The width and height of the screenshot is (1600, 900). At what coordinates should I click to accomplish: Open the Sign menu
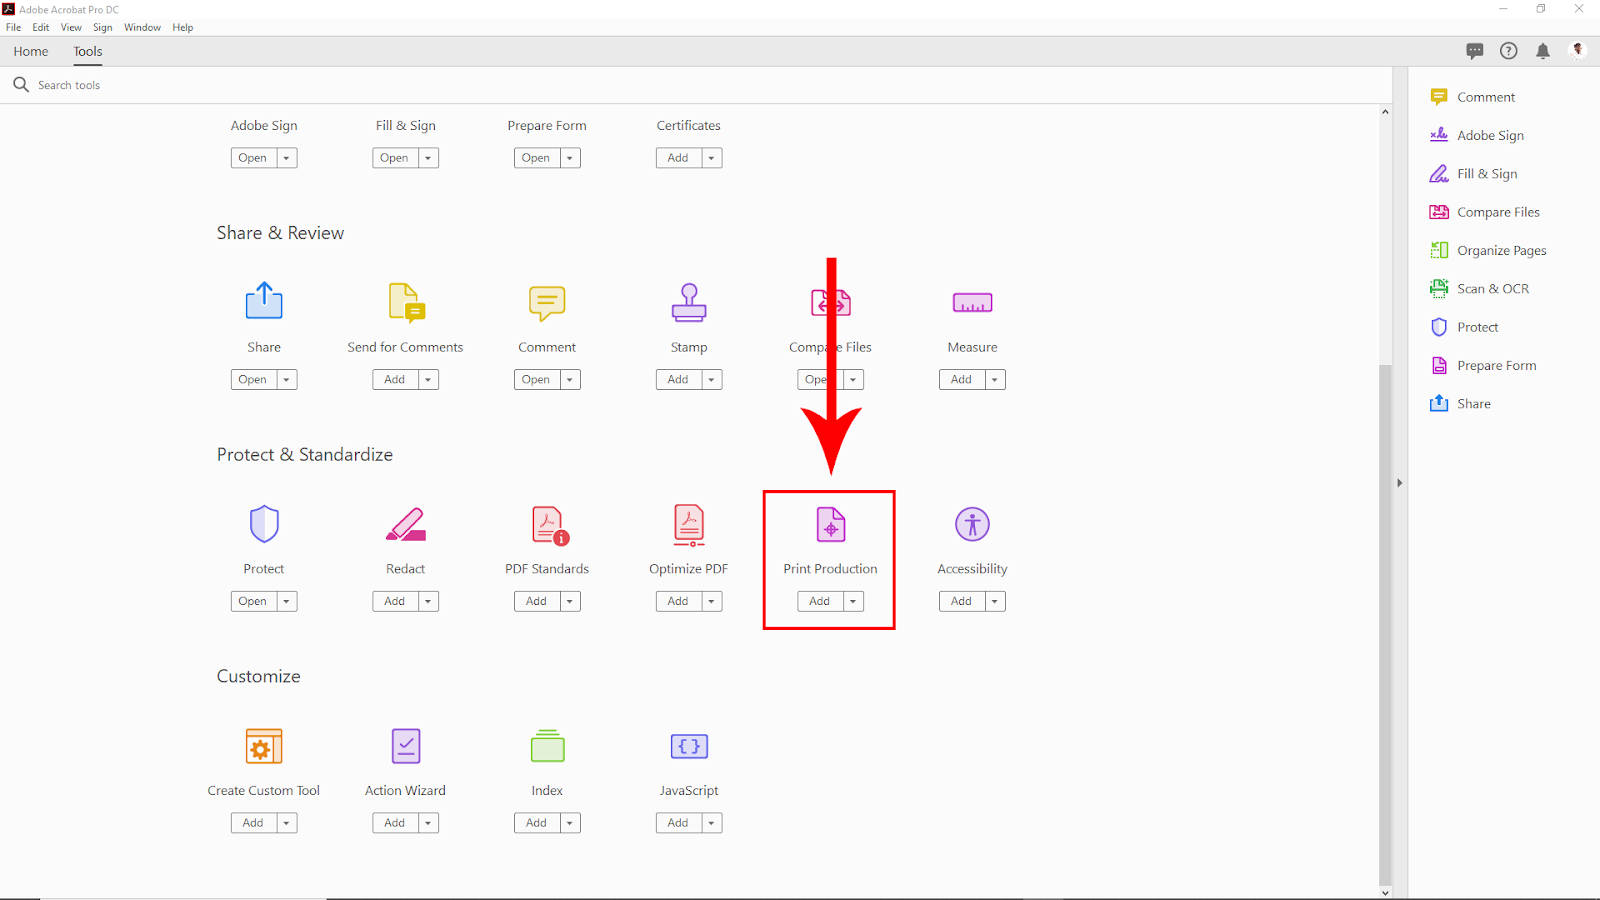click(x=103, y=27)
